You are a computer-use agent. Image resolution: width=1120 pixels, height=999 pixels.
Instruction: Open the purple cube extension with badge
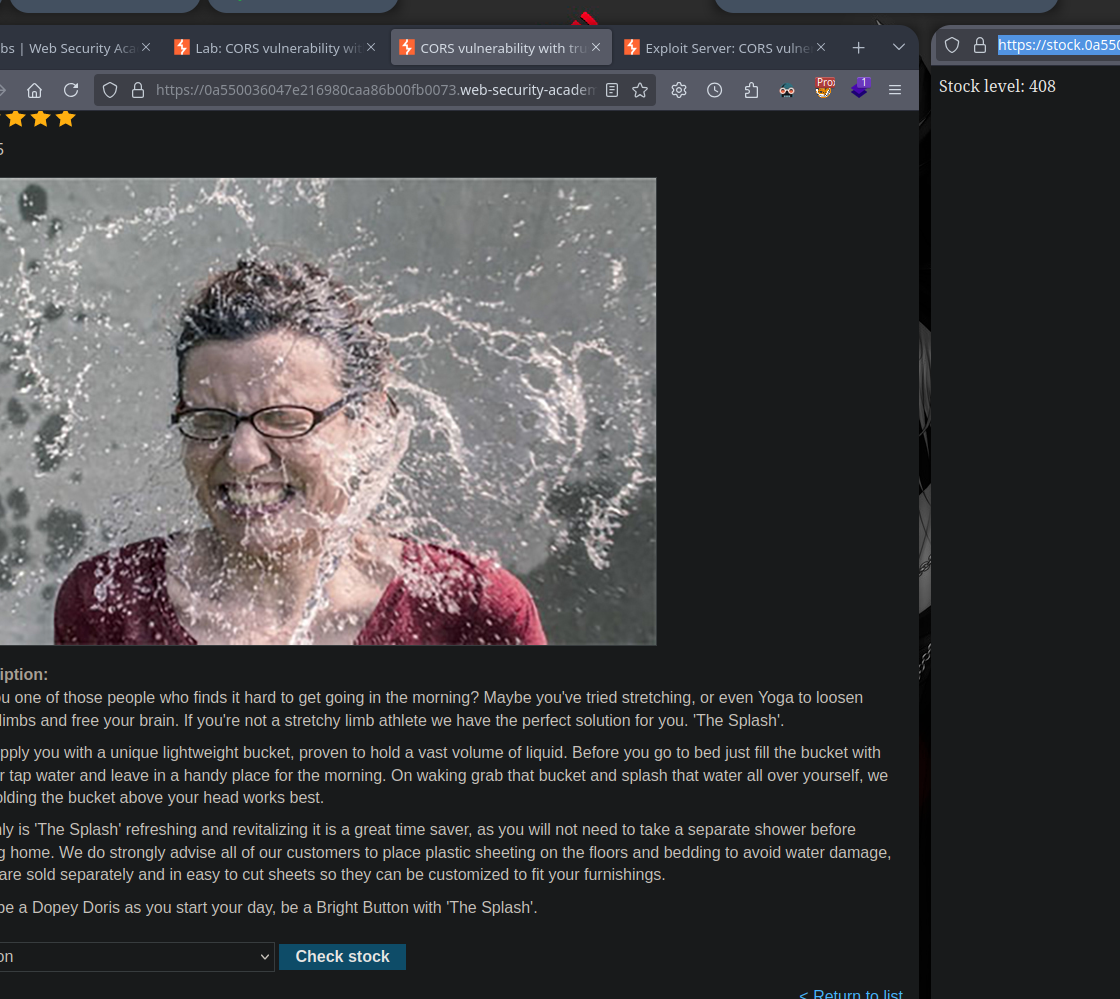point(859,89)
